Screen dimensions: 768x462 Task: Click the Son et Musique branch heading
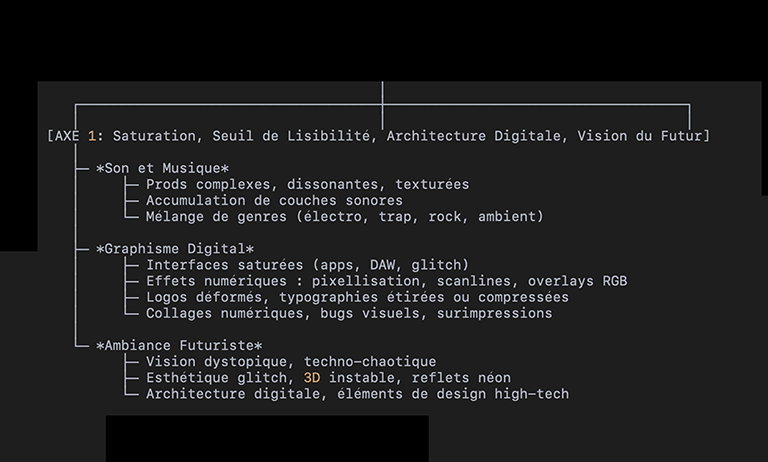[x=162, y=168]
